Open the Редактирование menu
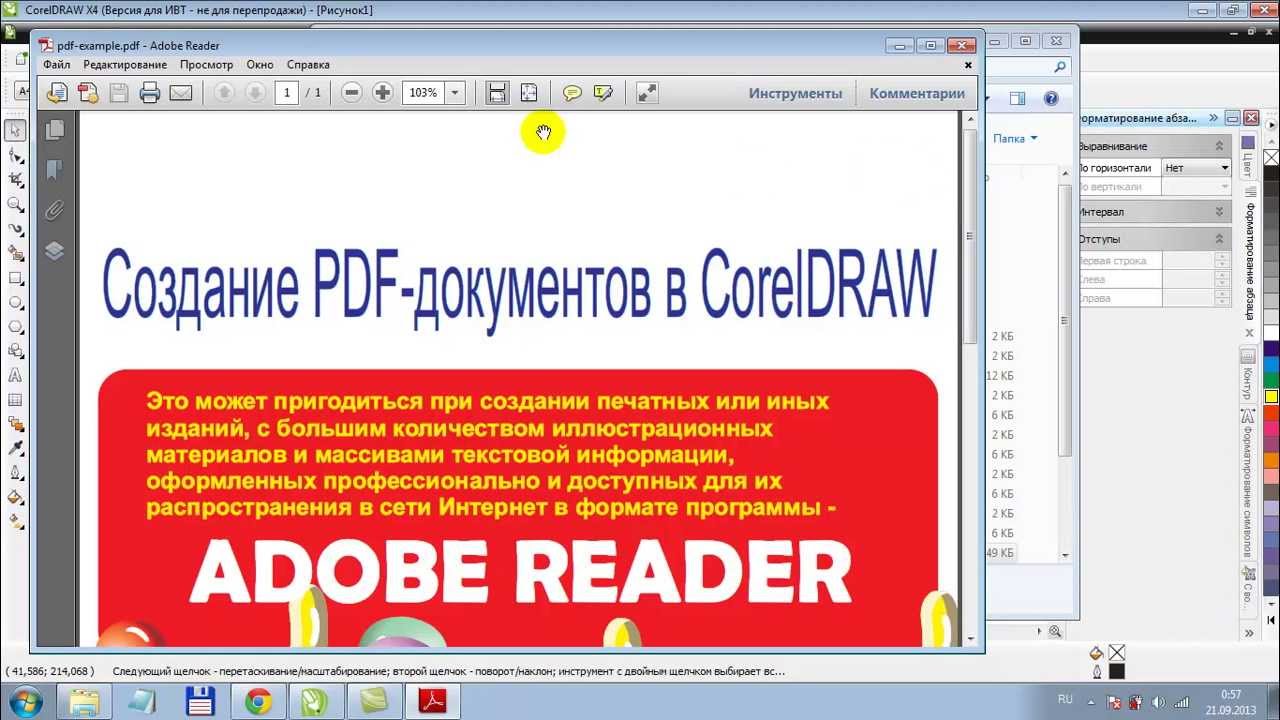The width and height of the screenshot is (1280, 720). [x=125, y=64]
